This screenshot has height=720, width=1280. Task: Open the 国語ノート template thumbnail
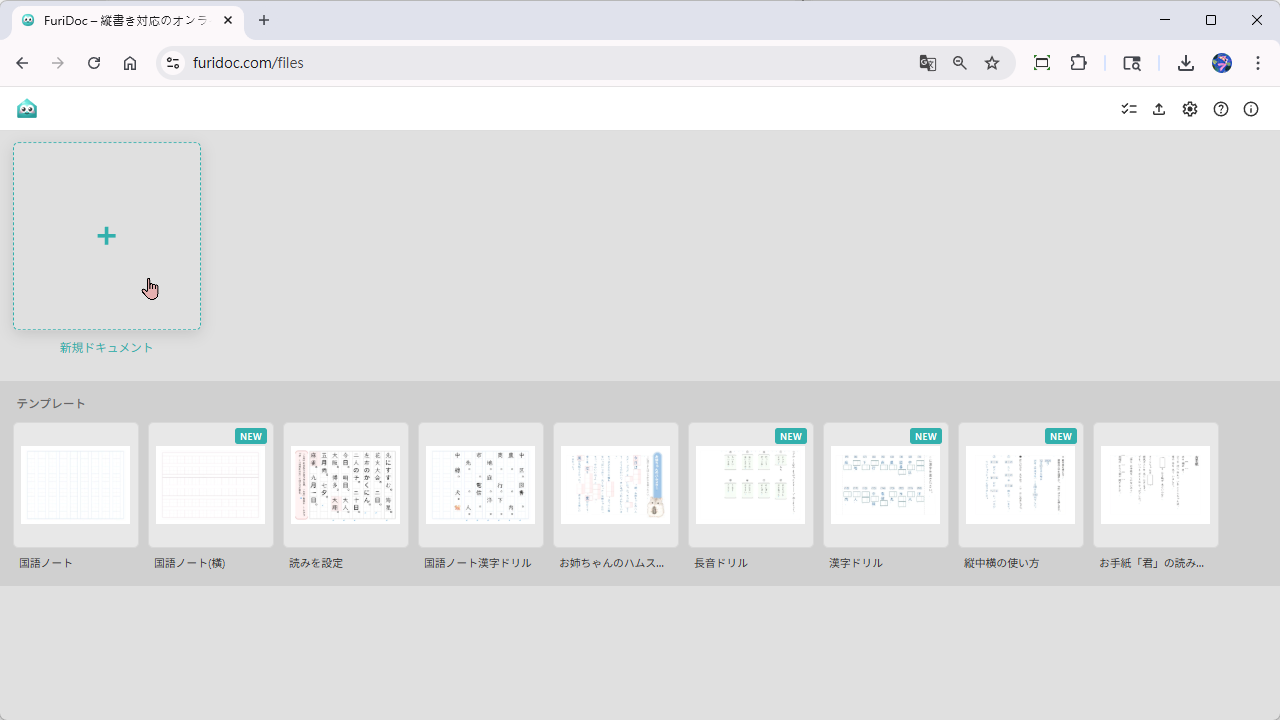pyautogui.click(x=76, y=485)
